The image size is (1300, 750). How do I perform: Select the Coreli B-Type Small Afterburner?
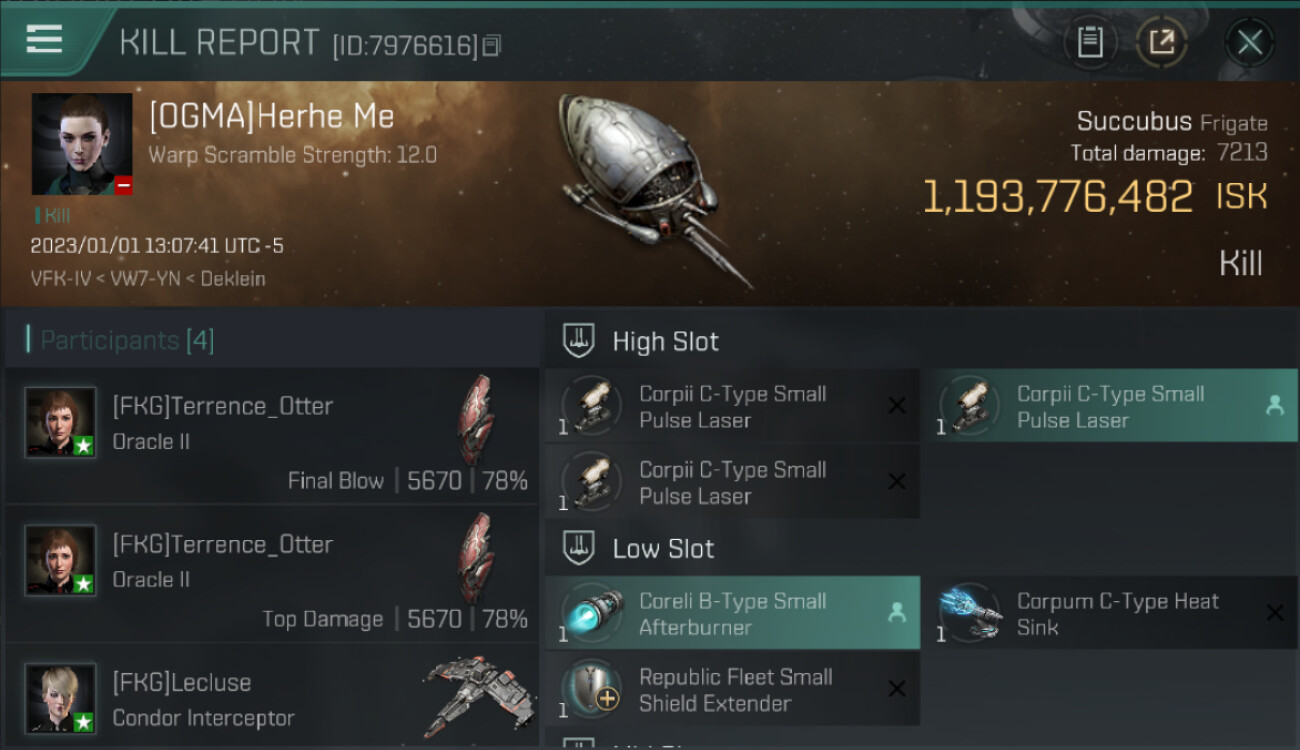(733, 613)
